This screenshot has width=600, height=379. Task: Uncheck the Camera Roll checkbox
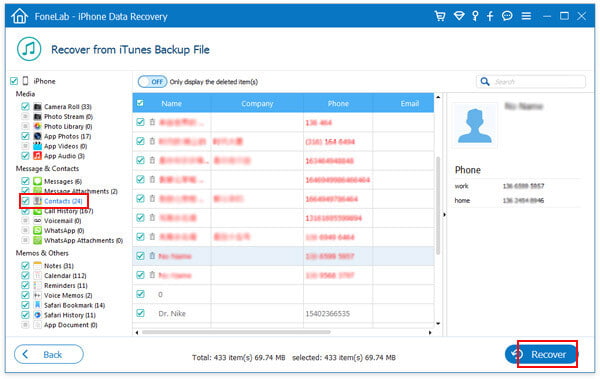pyautogui.click(x=25, y=106)
